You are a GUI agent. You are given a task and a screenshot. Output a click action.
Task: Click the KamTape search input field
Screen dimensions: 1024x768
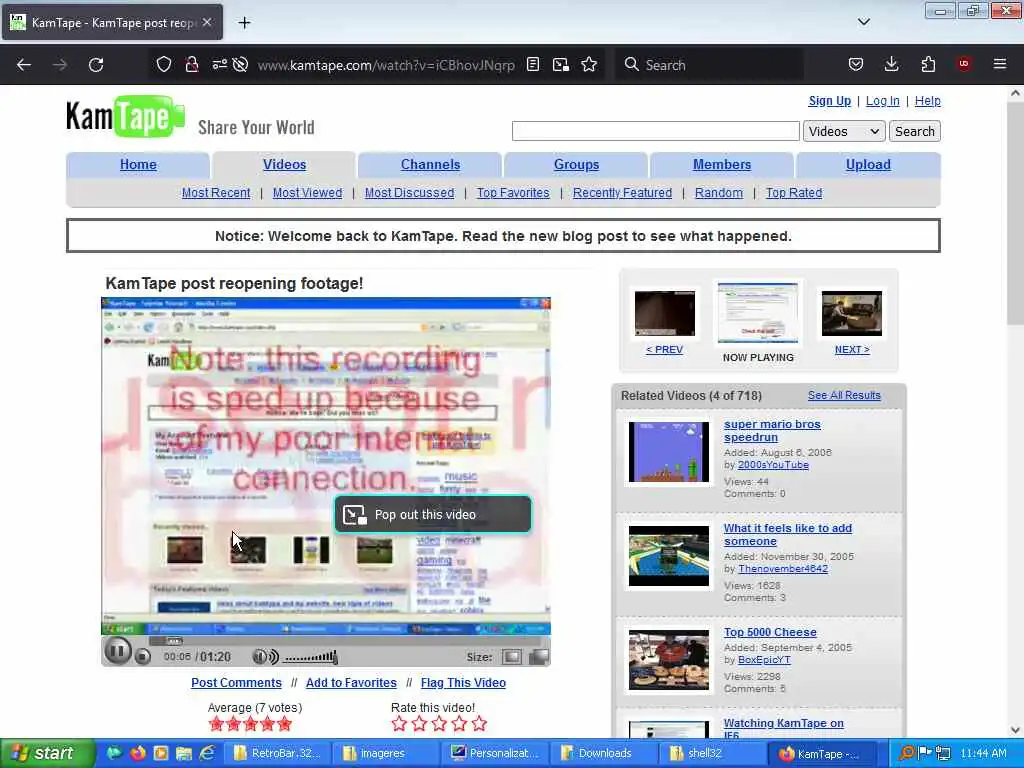[x=656, y=131]
